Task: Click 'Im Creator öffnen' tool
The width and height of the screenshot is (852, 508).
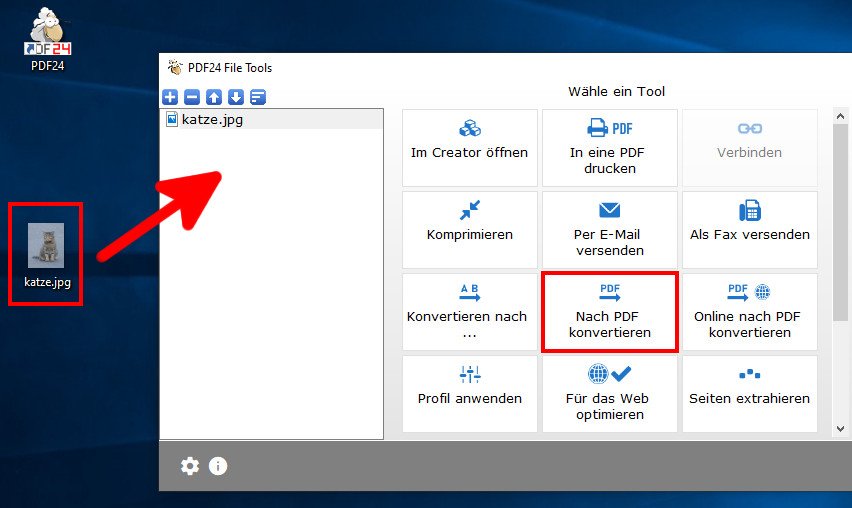Action: tap(469, 147)
